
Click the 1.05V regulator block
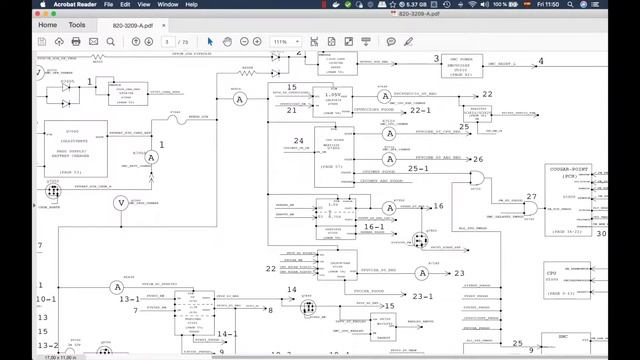coord(333,102)
